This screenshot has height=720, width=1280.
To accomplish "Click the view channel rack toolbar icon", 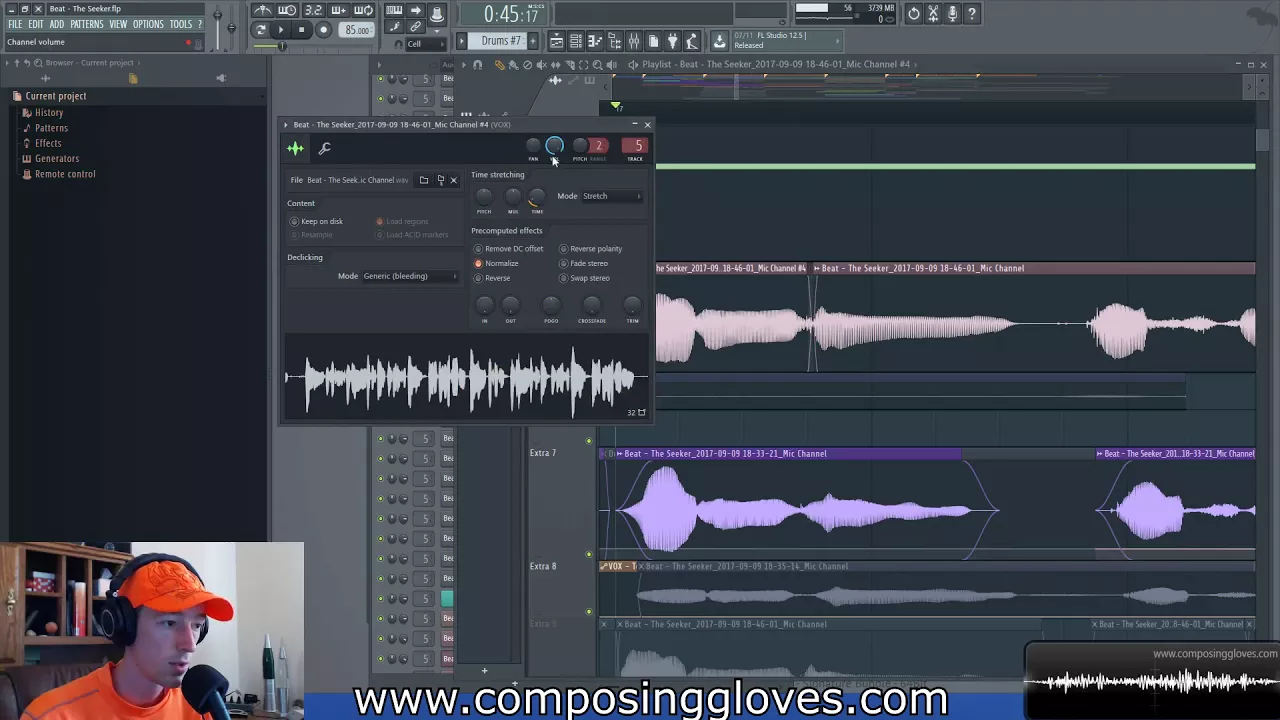I will point(576,41).
